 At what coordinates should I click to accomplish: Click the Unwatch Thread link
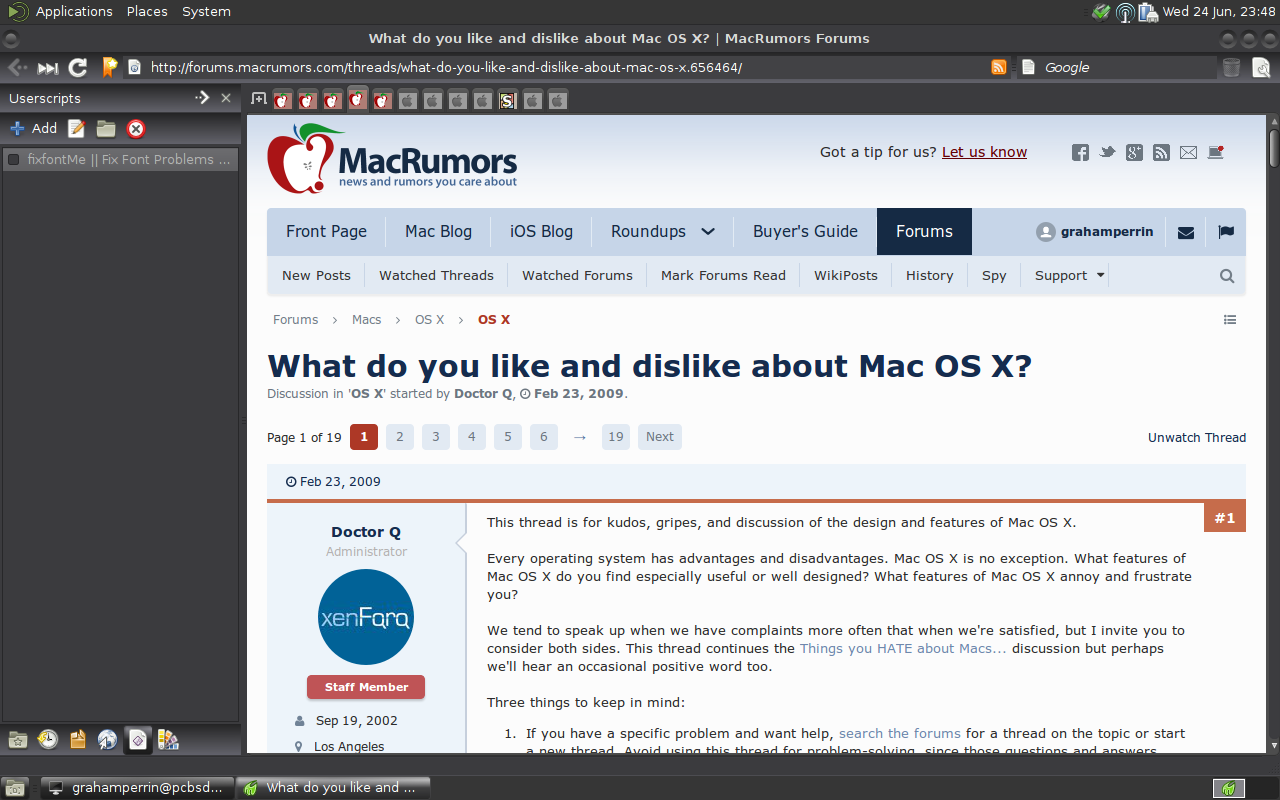point(1197,438)
